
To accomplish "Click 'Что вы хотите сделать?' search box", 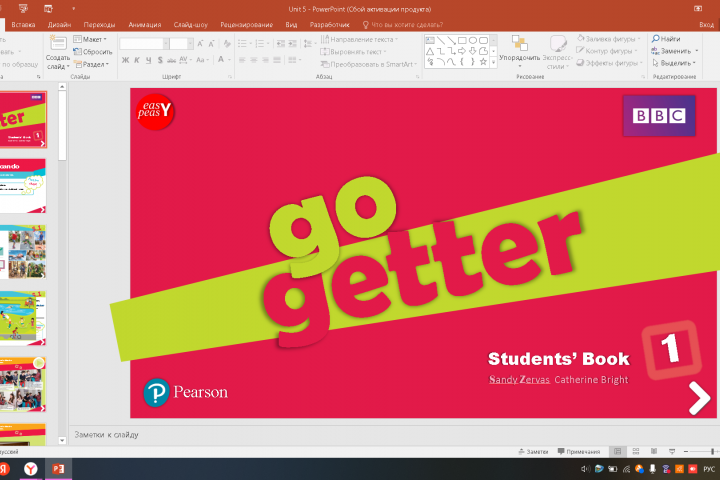I will [403, 25].
